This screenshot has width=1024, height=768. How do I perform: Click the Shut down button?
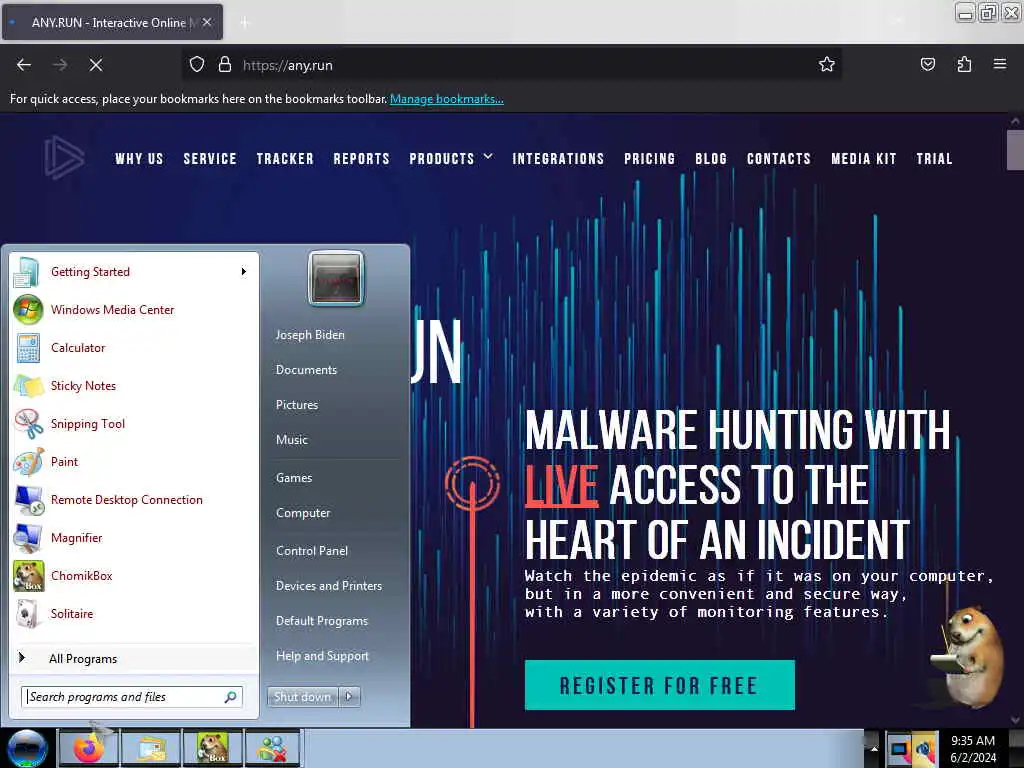302,696
